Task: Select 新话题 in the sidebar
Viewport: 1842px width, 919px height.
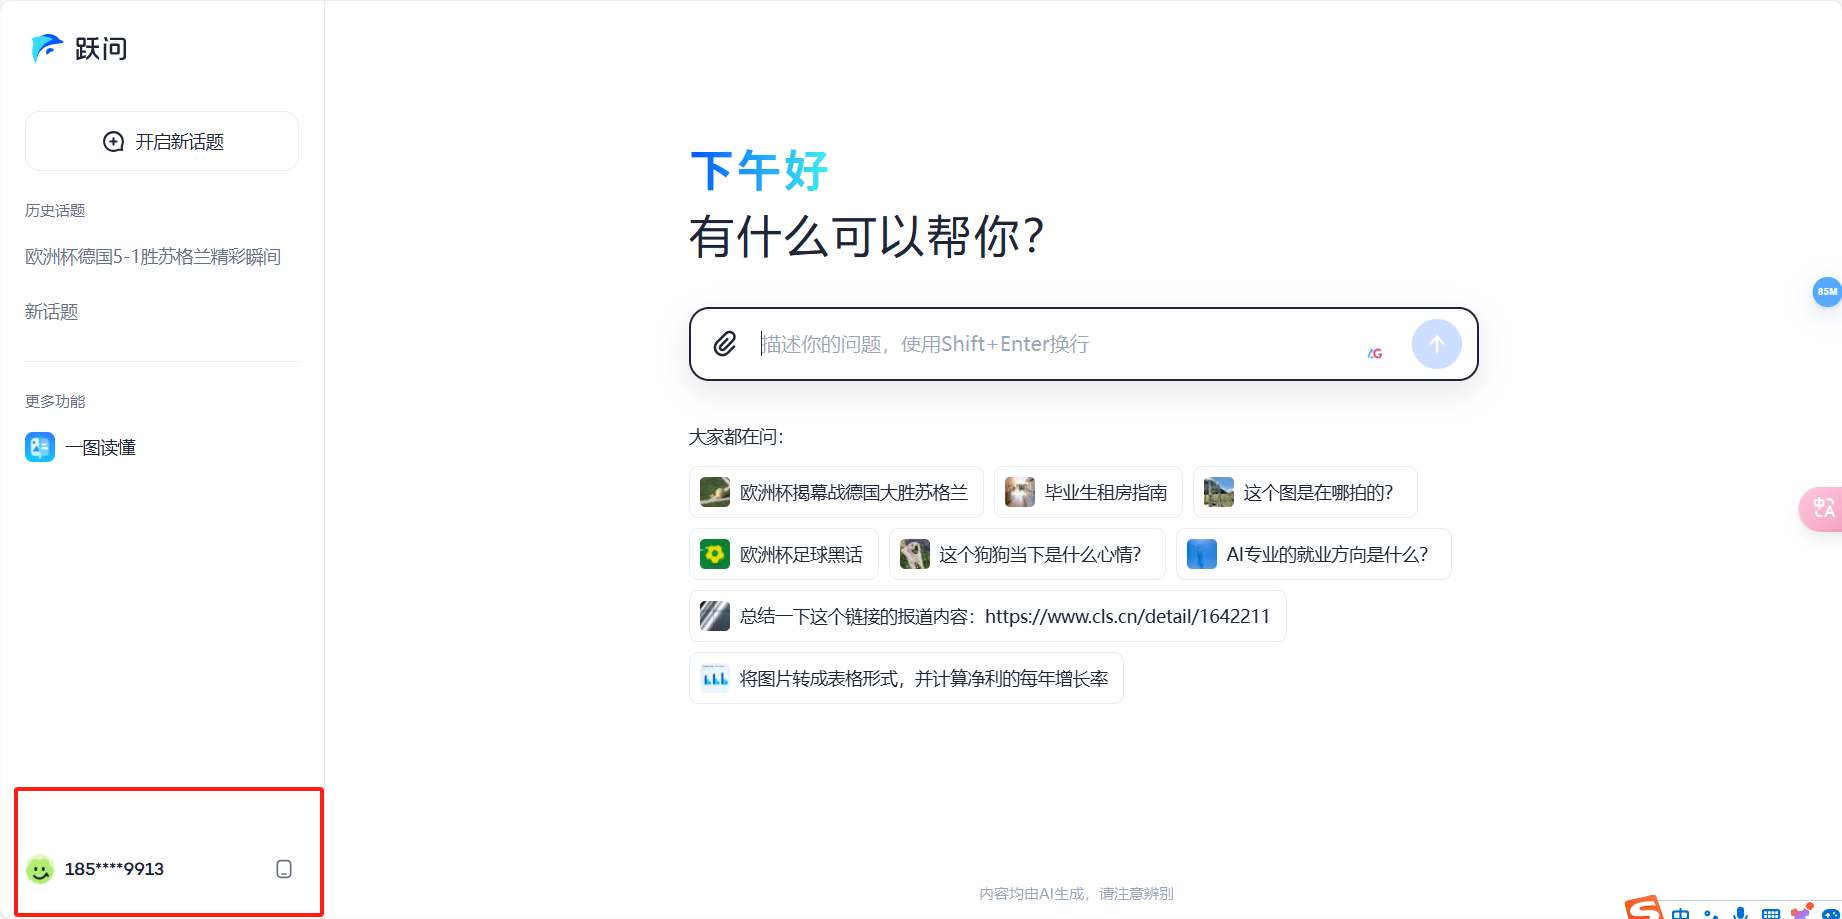Action: coord(52,311)
